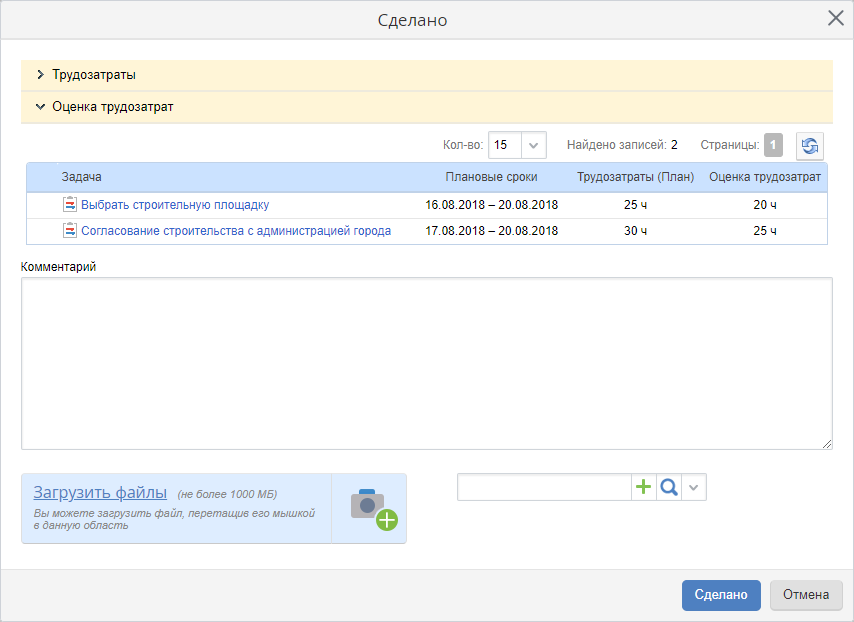The width and height of the screenshot is (854, 622).
Task: Open task Выбрать строительную площадку
Action: point(175,205)
